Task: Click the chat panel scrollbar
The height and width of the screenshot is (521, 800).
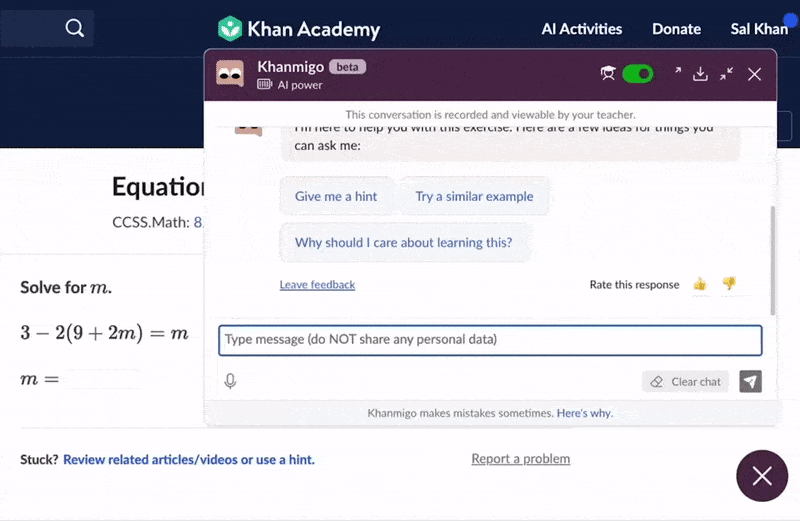Action: [772, 261]
